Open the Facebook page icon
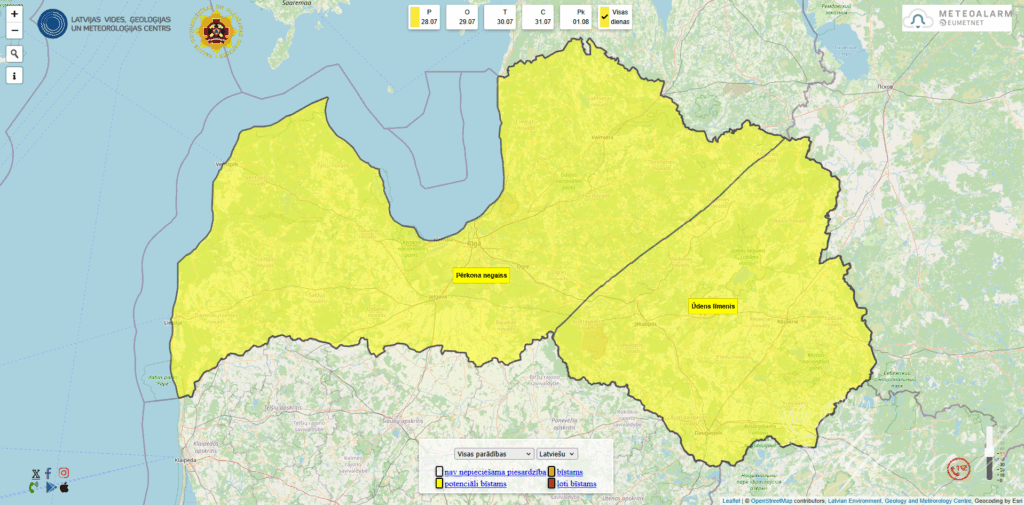The height and width of the screenshot is (505, 1024). click(49, 473)
